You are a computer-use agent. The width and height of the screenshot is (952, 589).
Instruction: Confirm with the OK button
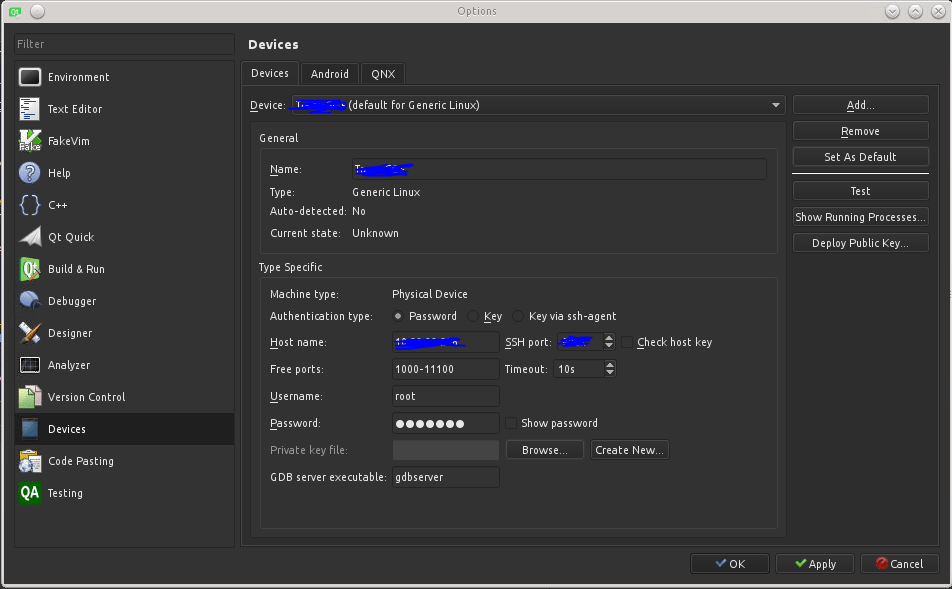click(730, 563)
